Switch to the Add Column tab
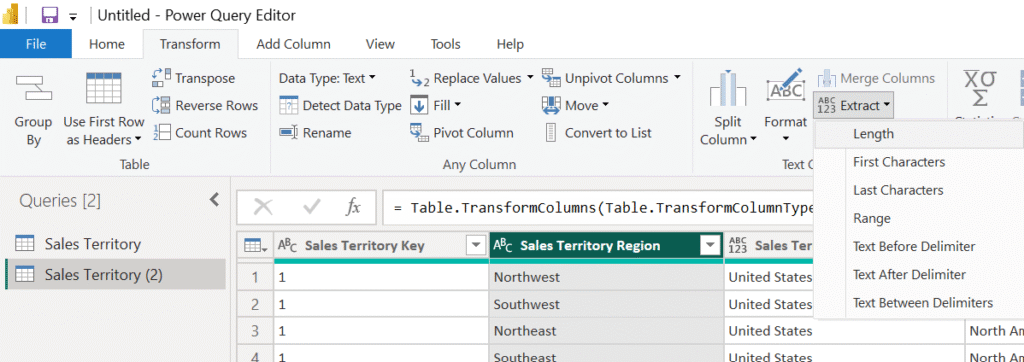The width and height of the screenshot is (1024, 362). point(293,44)
